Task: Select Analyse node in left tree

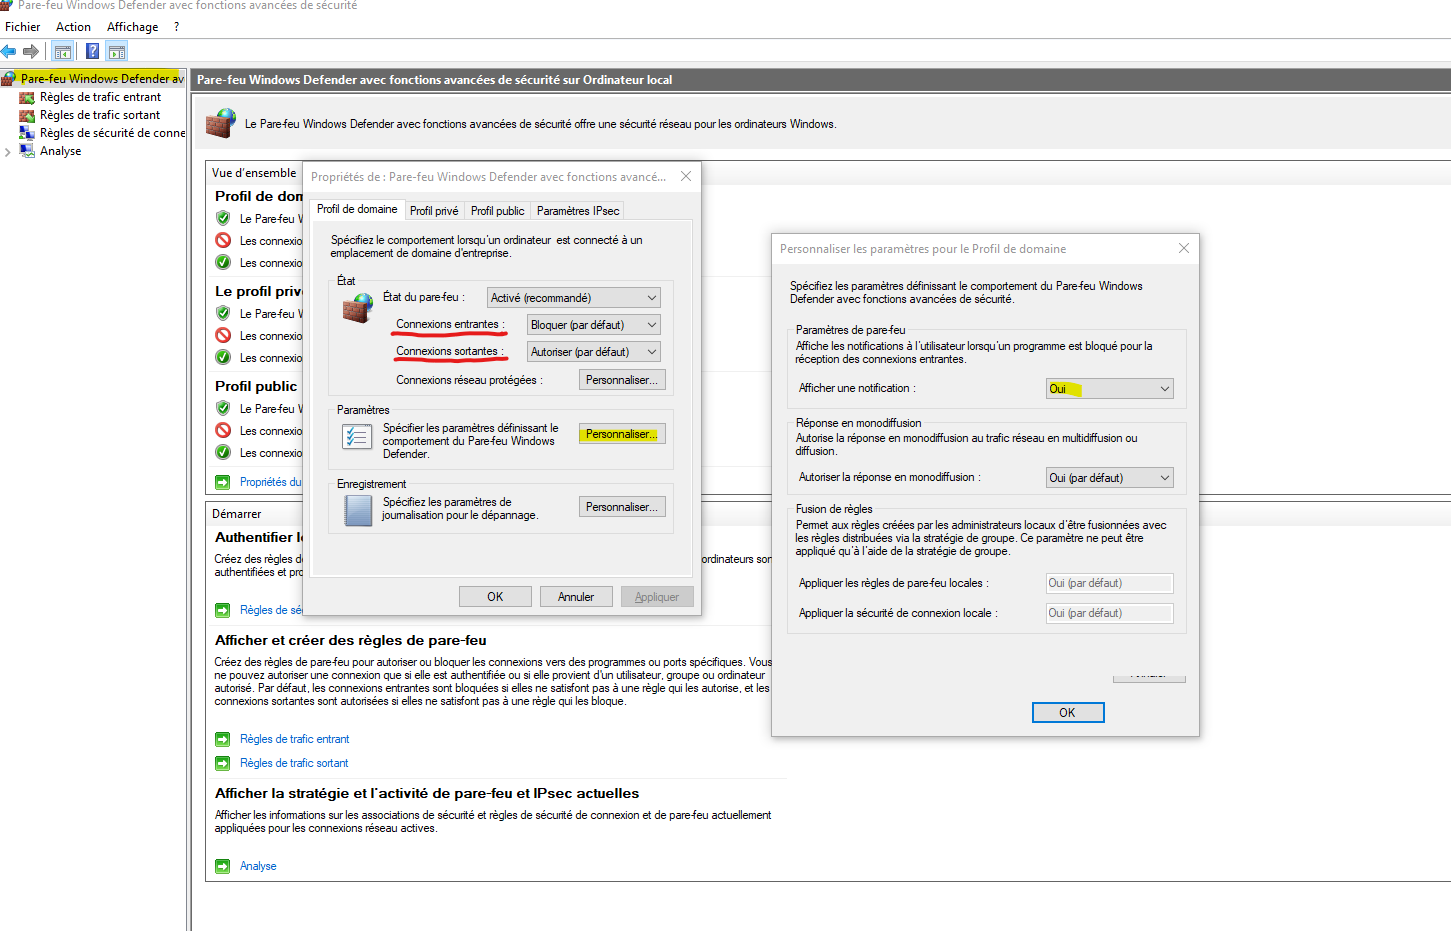Action: click(x=60, y=151)
